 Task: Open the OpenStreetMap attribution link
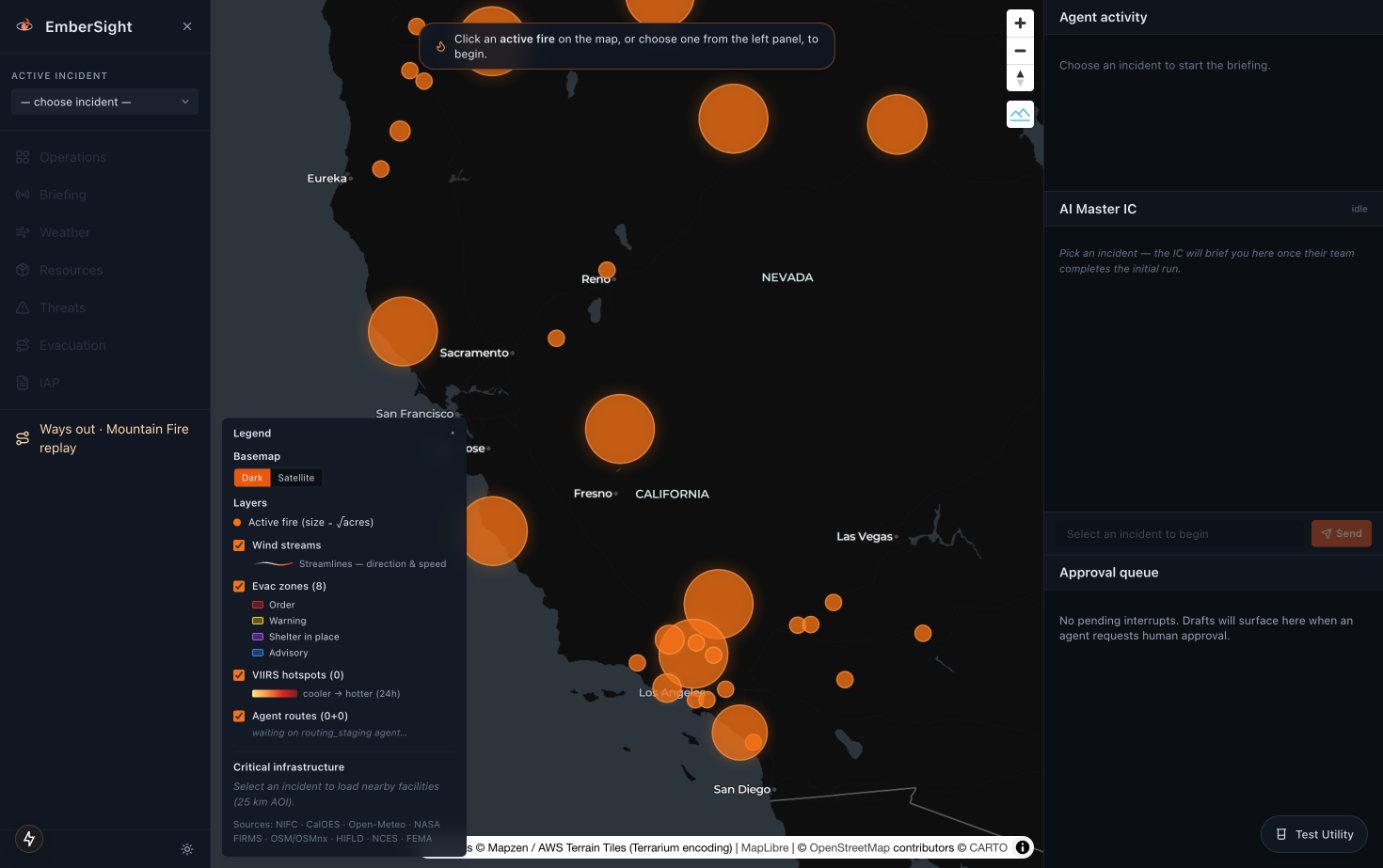[849, 848]
